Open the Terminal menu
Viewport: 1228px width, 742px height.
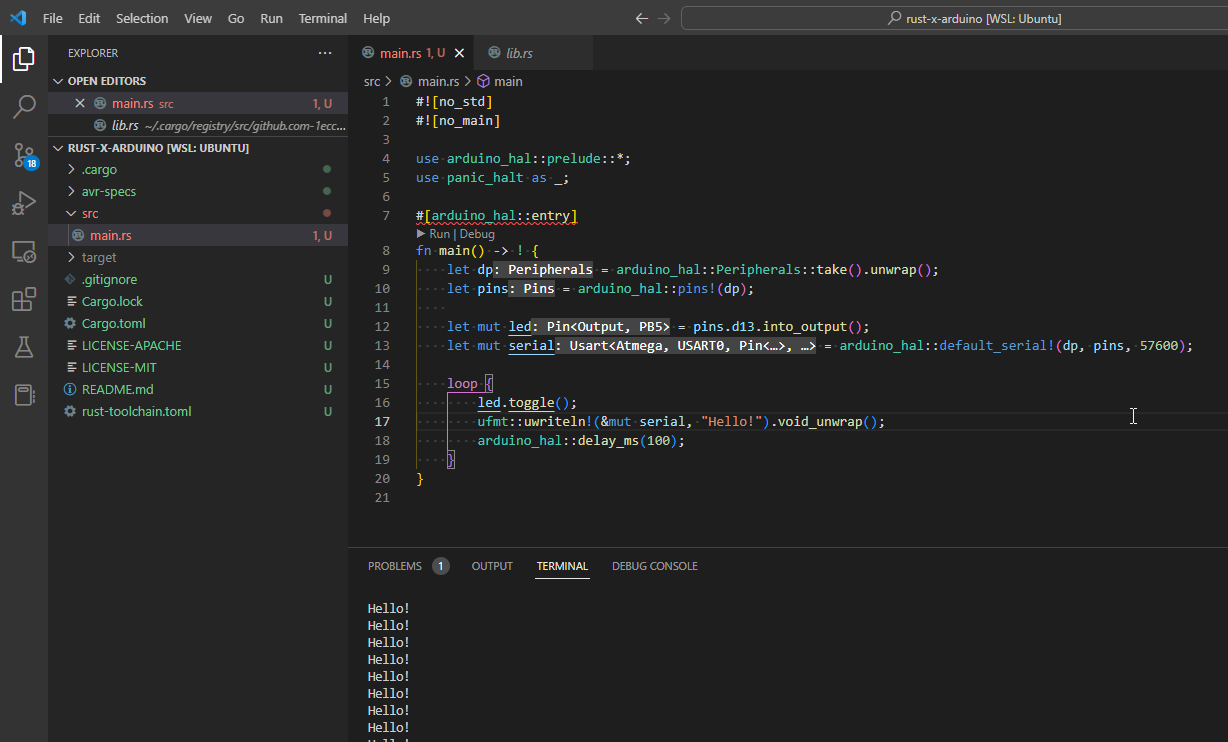[x=323, y=18]
